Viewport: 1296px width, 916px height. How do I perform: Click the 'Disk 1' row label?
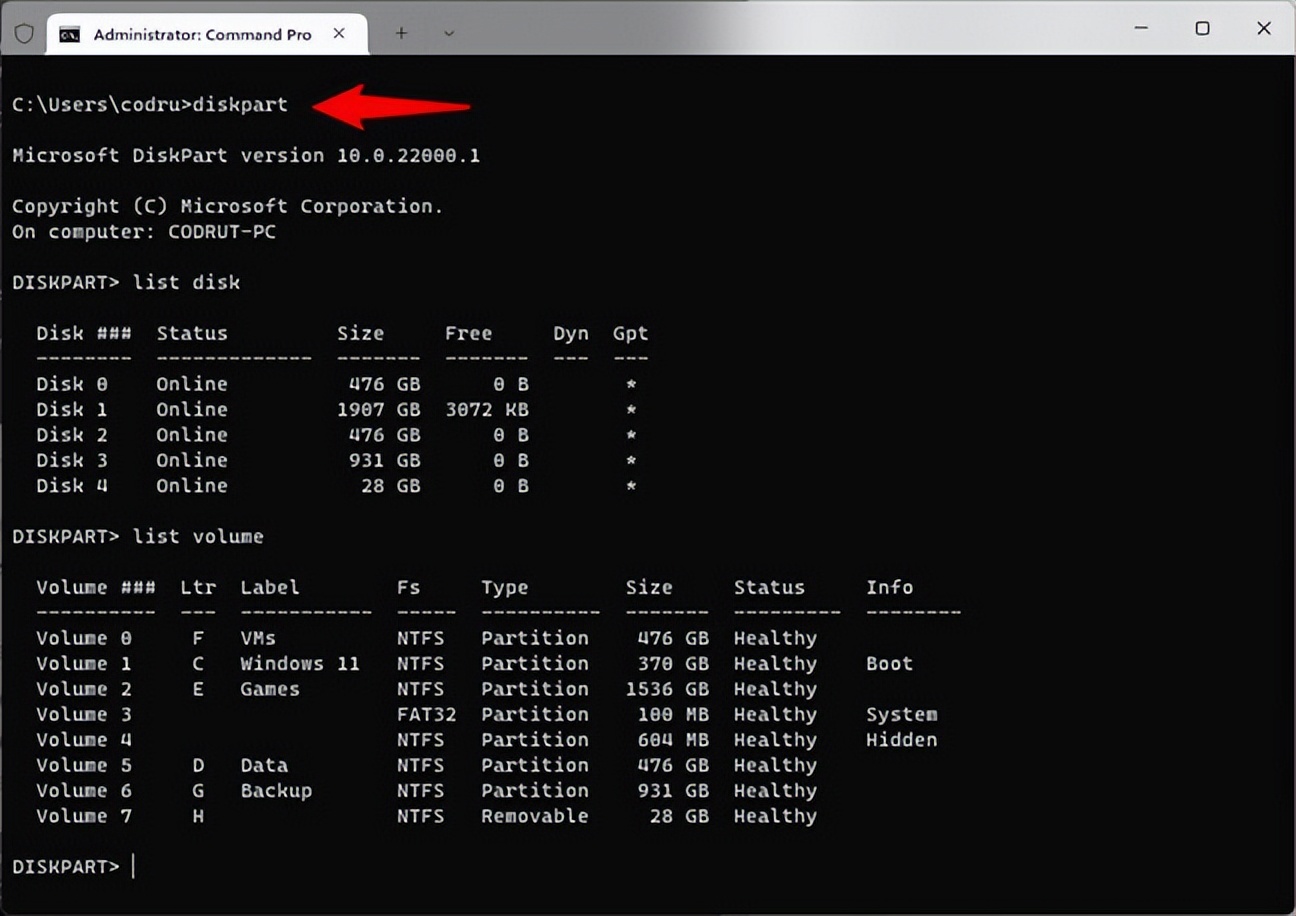72,410
